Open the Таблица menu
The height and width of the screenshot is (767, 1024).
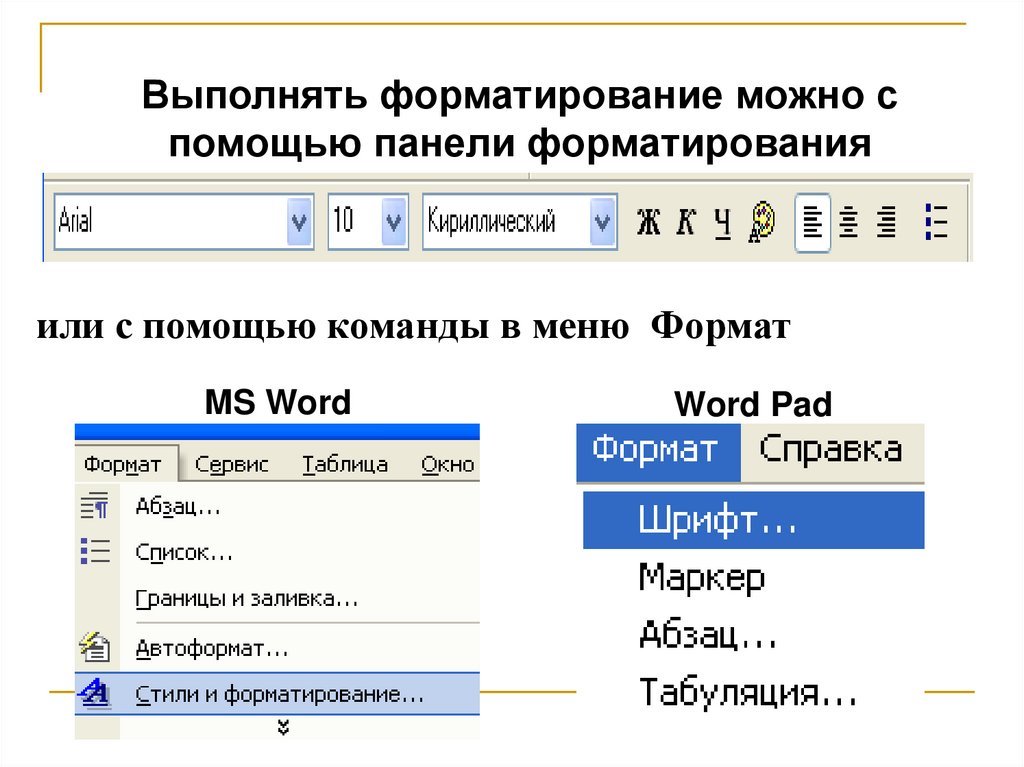tap(345, 465)
